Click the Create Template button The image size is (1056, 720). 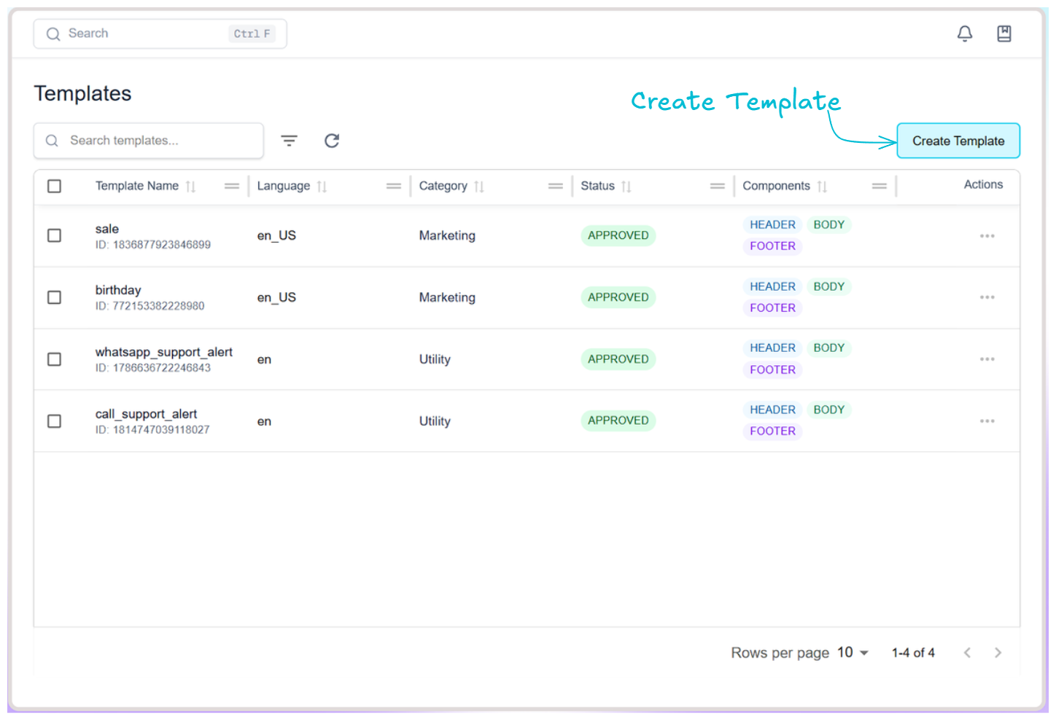[x=957, y=141]
